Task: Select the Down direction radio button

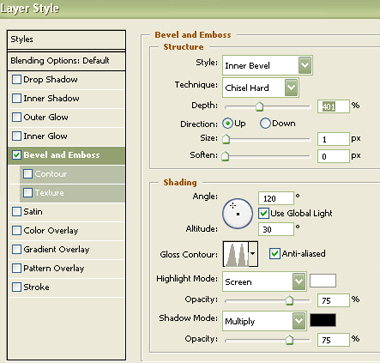Action: coord(265,124)
